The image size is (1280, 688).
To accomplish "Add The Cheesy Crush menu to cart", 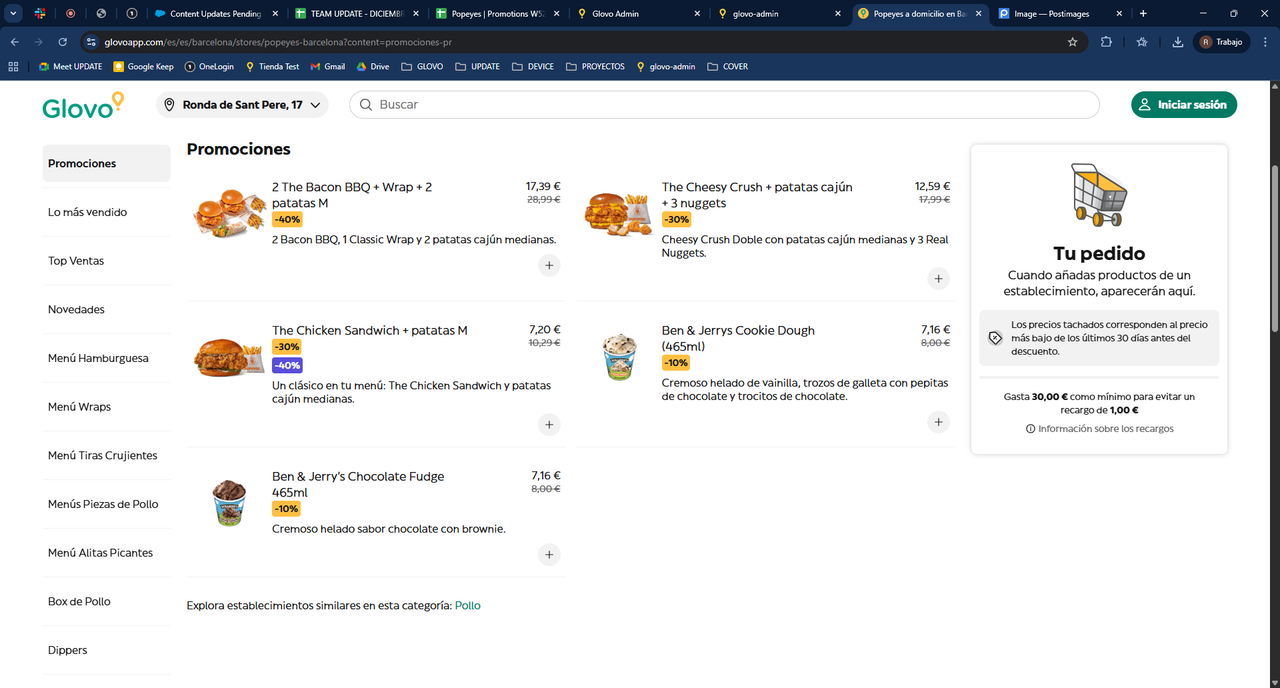I will pos(938,279).
